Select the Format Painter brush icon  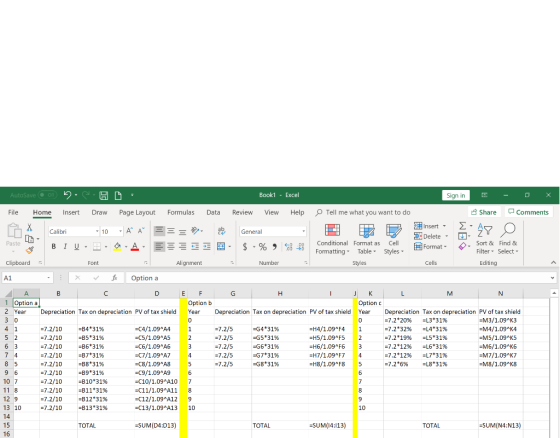(x=30, y=250)
